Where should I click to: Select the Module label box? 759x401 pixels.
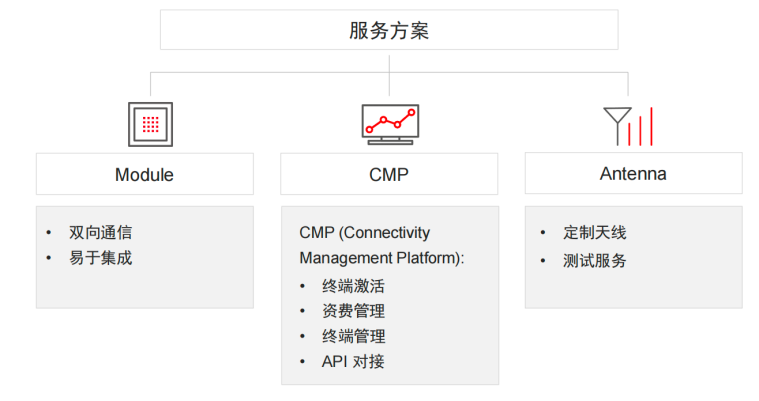pos(144,174)
